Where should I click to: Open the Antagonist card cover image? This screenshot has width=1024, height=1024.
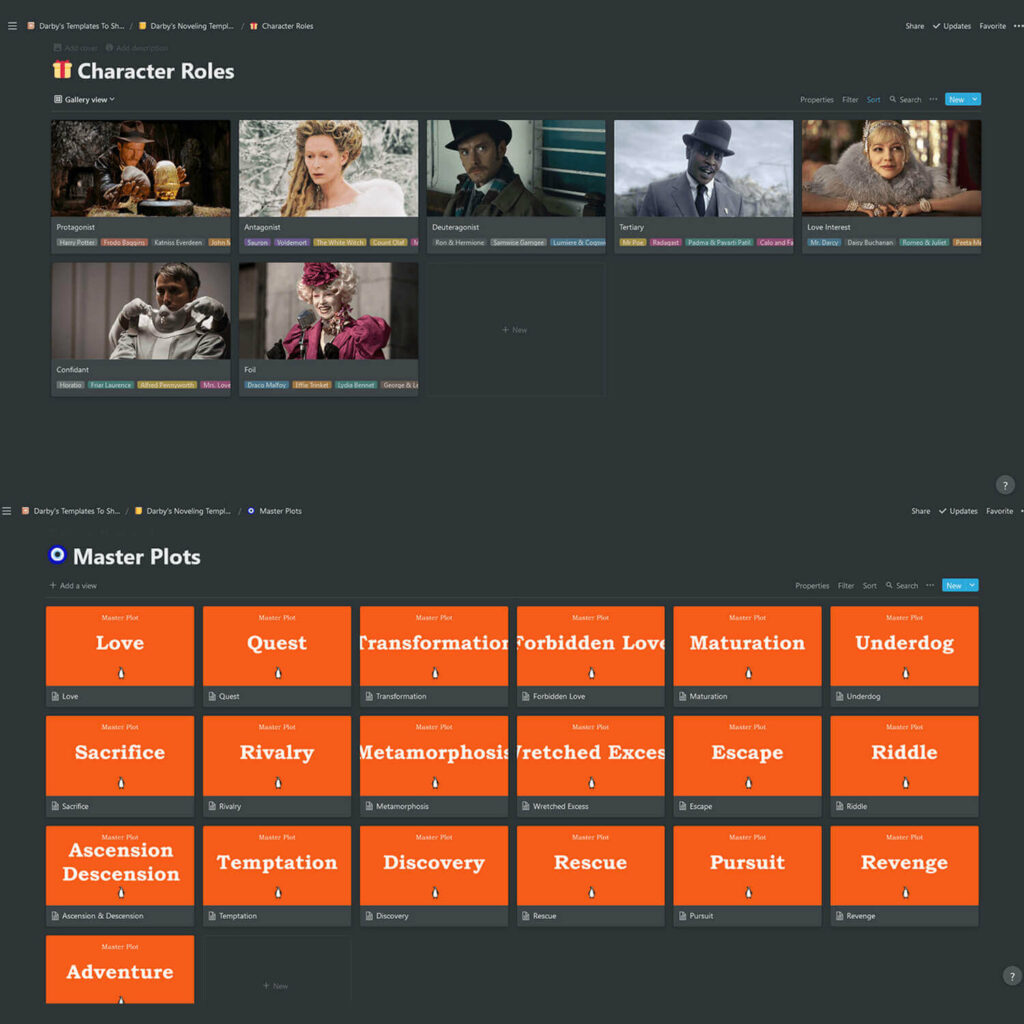(x=328, y=168)
